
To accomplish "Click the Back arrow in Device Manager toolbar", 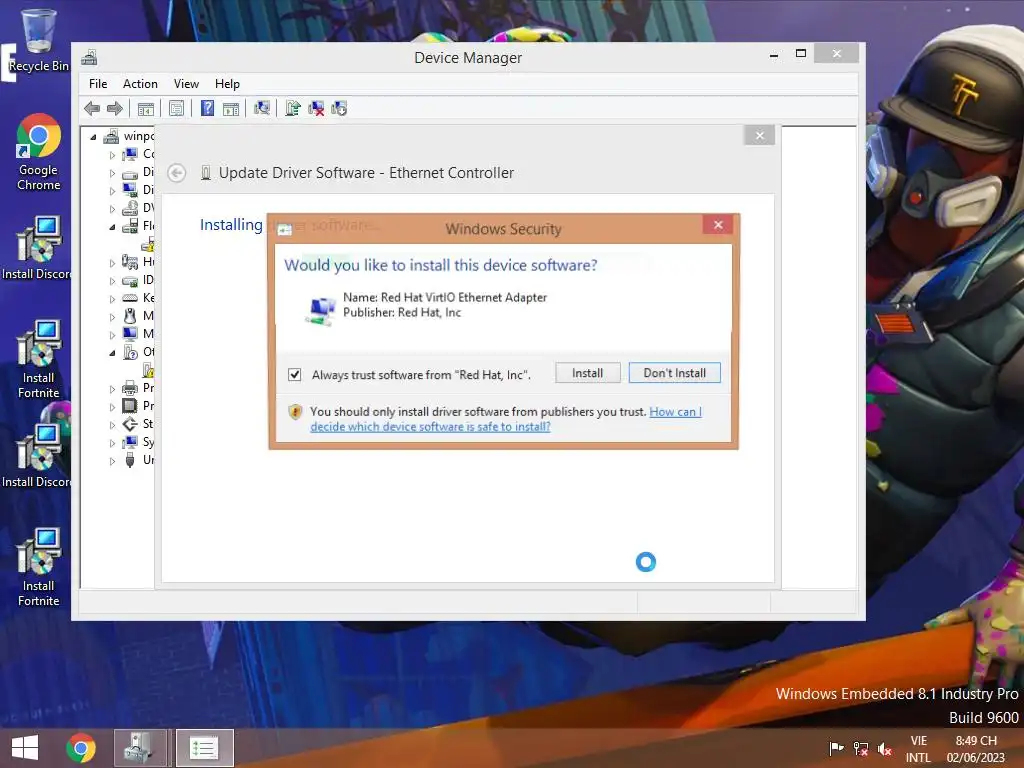I will click(92, 108).
